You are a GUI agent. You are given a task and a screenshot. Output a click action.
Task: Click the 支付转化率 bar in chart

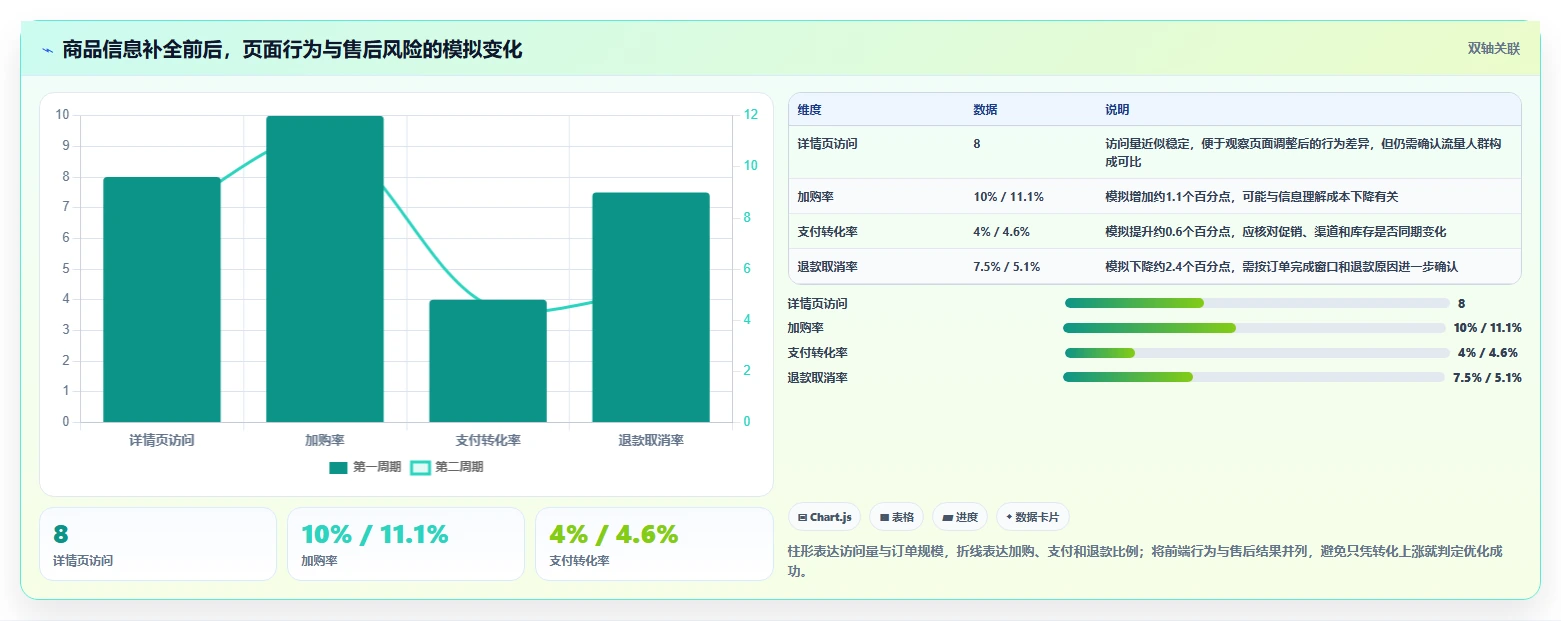[x=488, y=361]
